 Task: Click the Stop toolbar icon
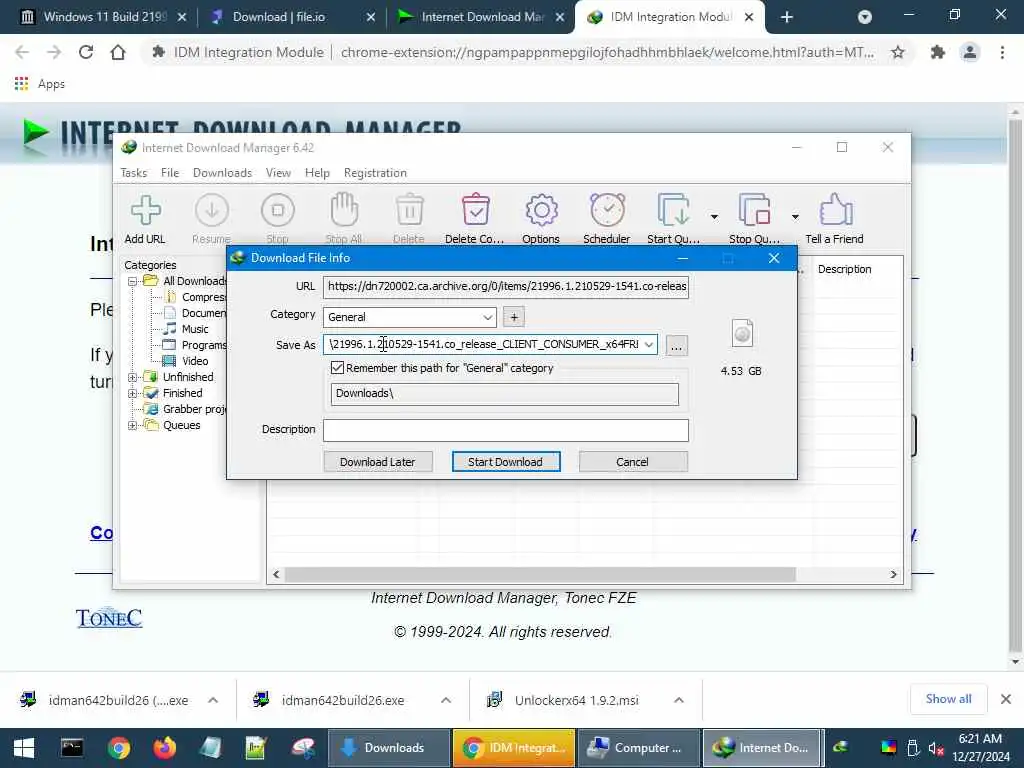(x=278, y=210)
